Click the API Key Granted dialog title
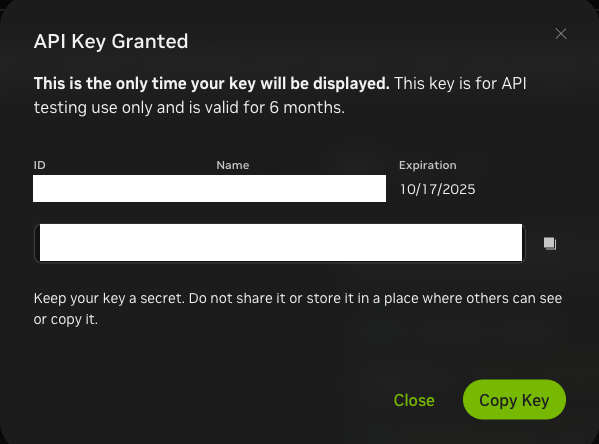The image size is (599, 444). (111, 41)
